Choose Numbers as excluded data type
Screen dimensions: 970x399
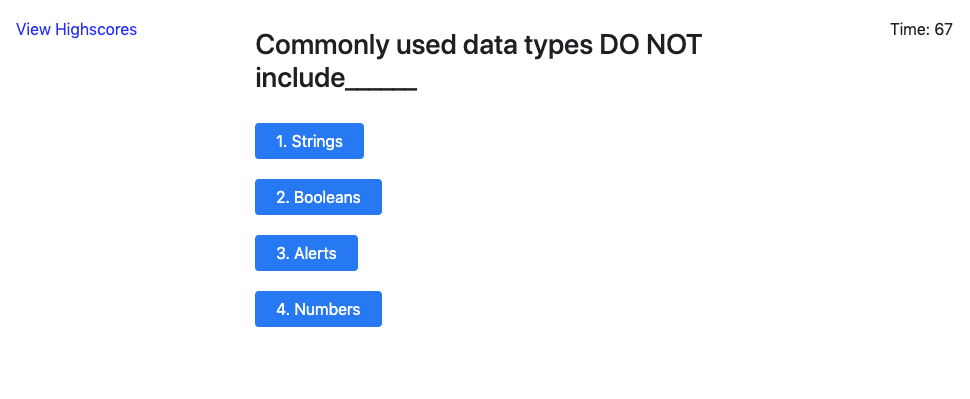click(x=318, y=309)
